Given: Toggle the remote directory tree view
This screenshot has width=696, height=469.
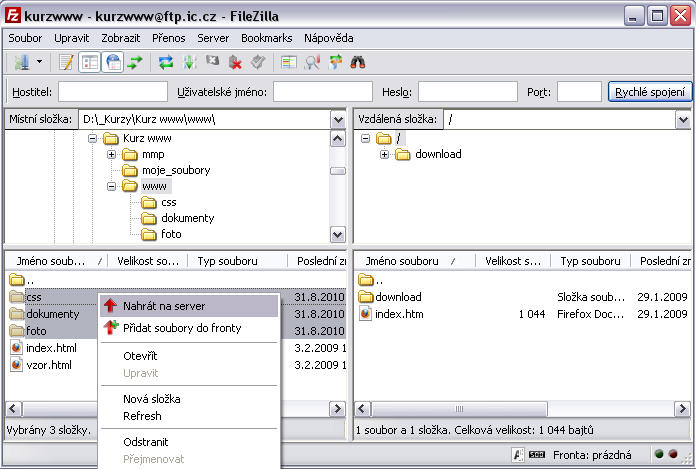Looking at the screenshot, I should tap(113, 62).
